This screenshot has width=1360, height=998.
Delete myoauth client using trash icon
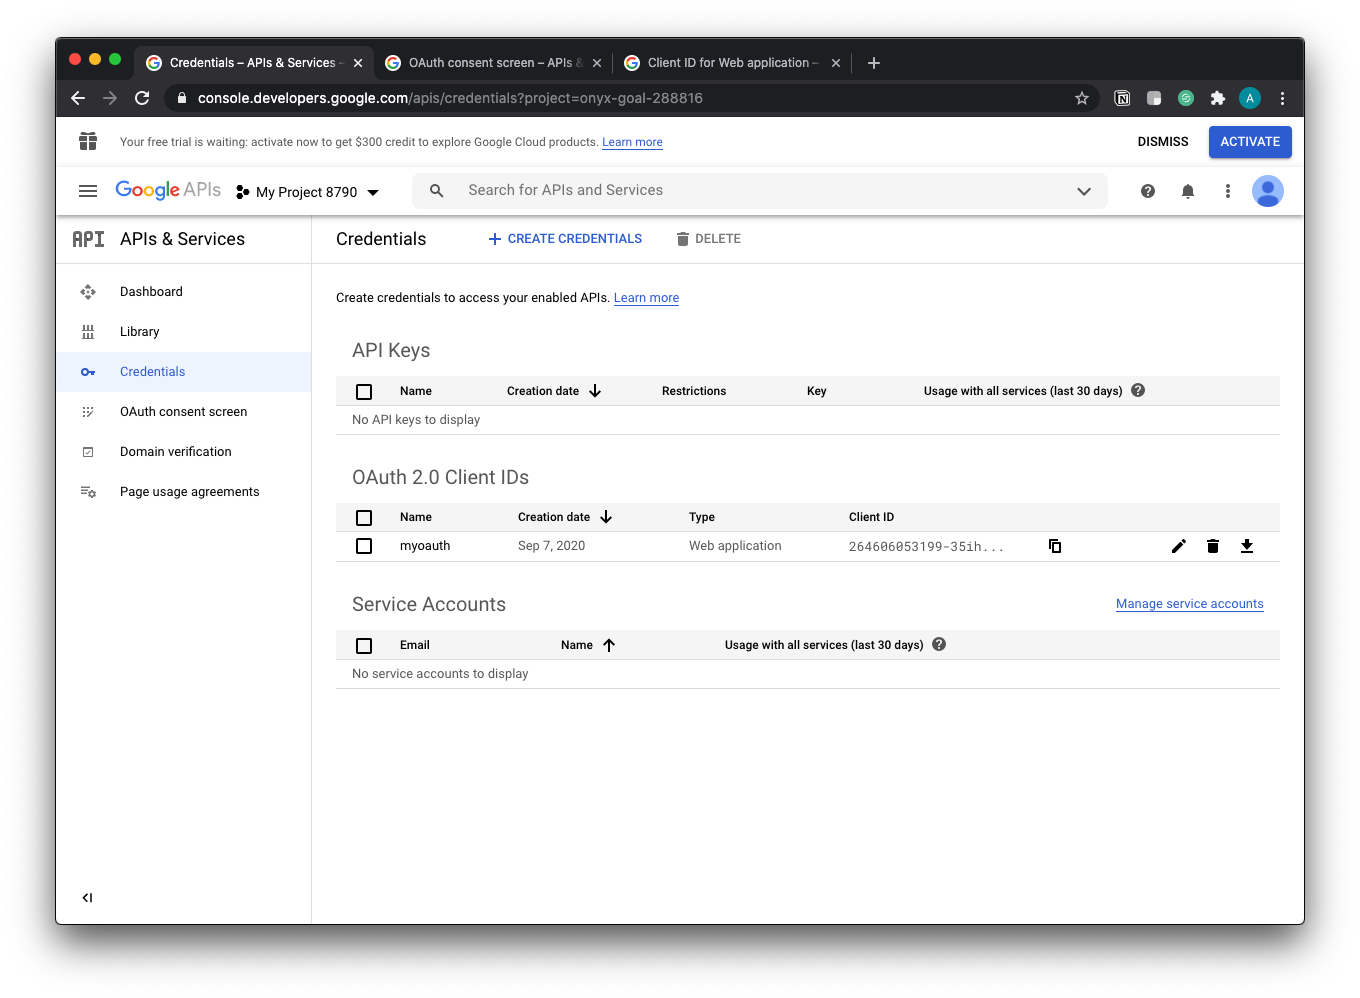1213,546
